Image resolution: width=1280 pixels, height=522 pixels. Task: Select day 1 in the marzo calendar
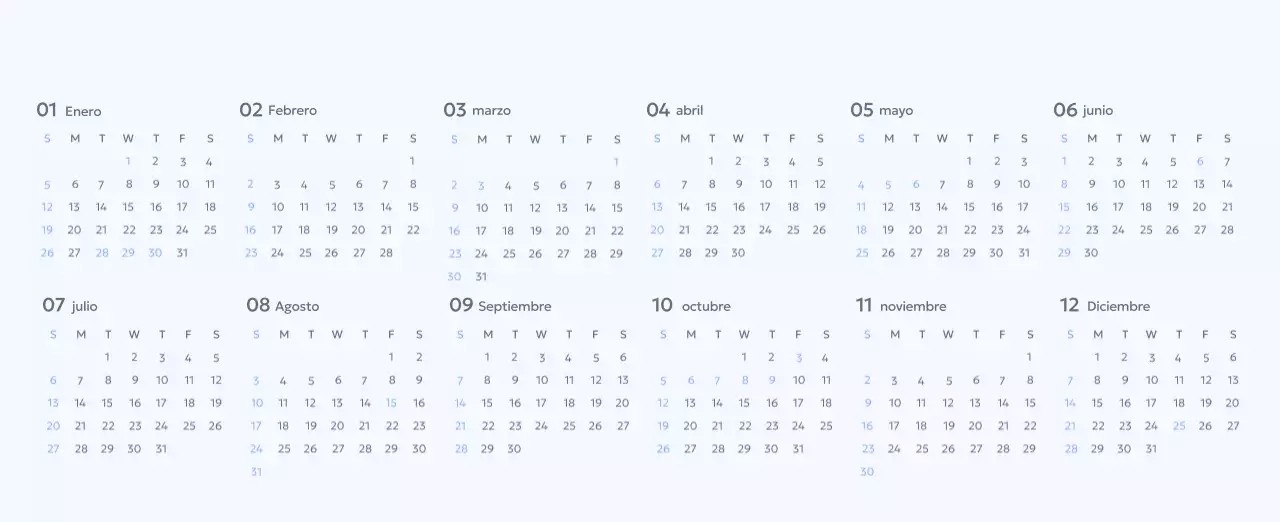point(616,162)
